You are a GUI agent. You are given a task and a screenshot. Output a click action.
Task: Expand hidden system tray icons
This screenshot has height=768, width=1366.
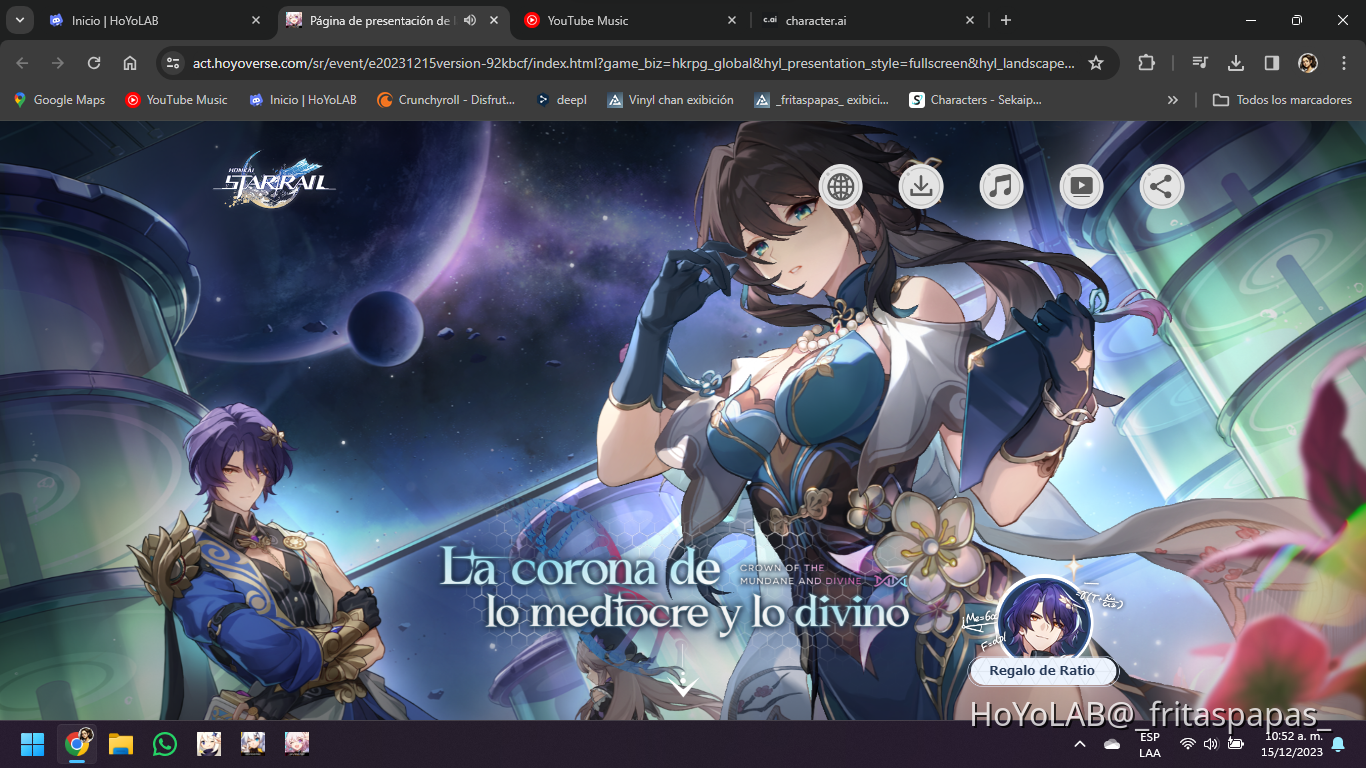click(x=1079, y=744)
